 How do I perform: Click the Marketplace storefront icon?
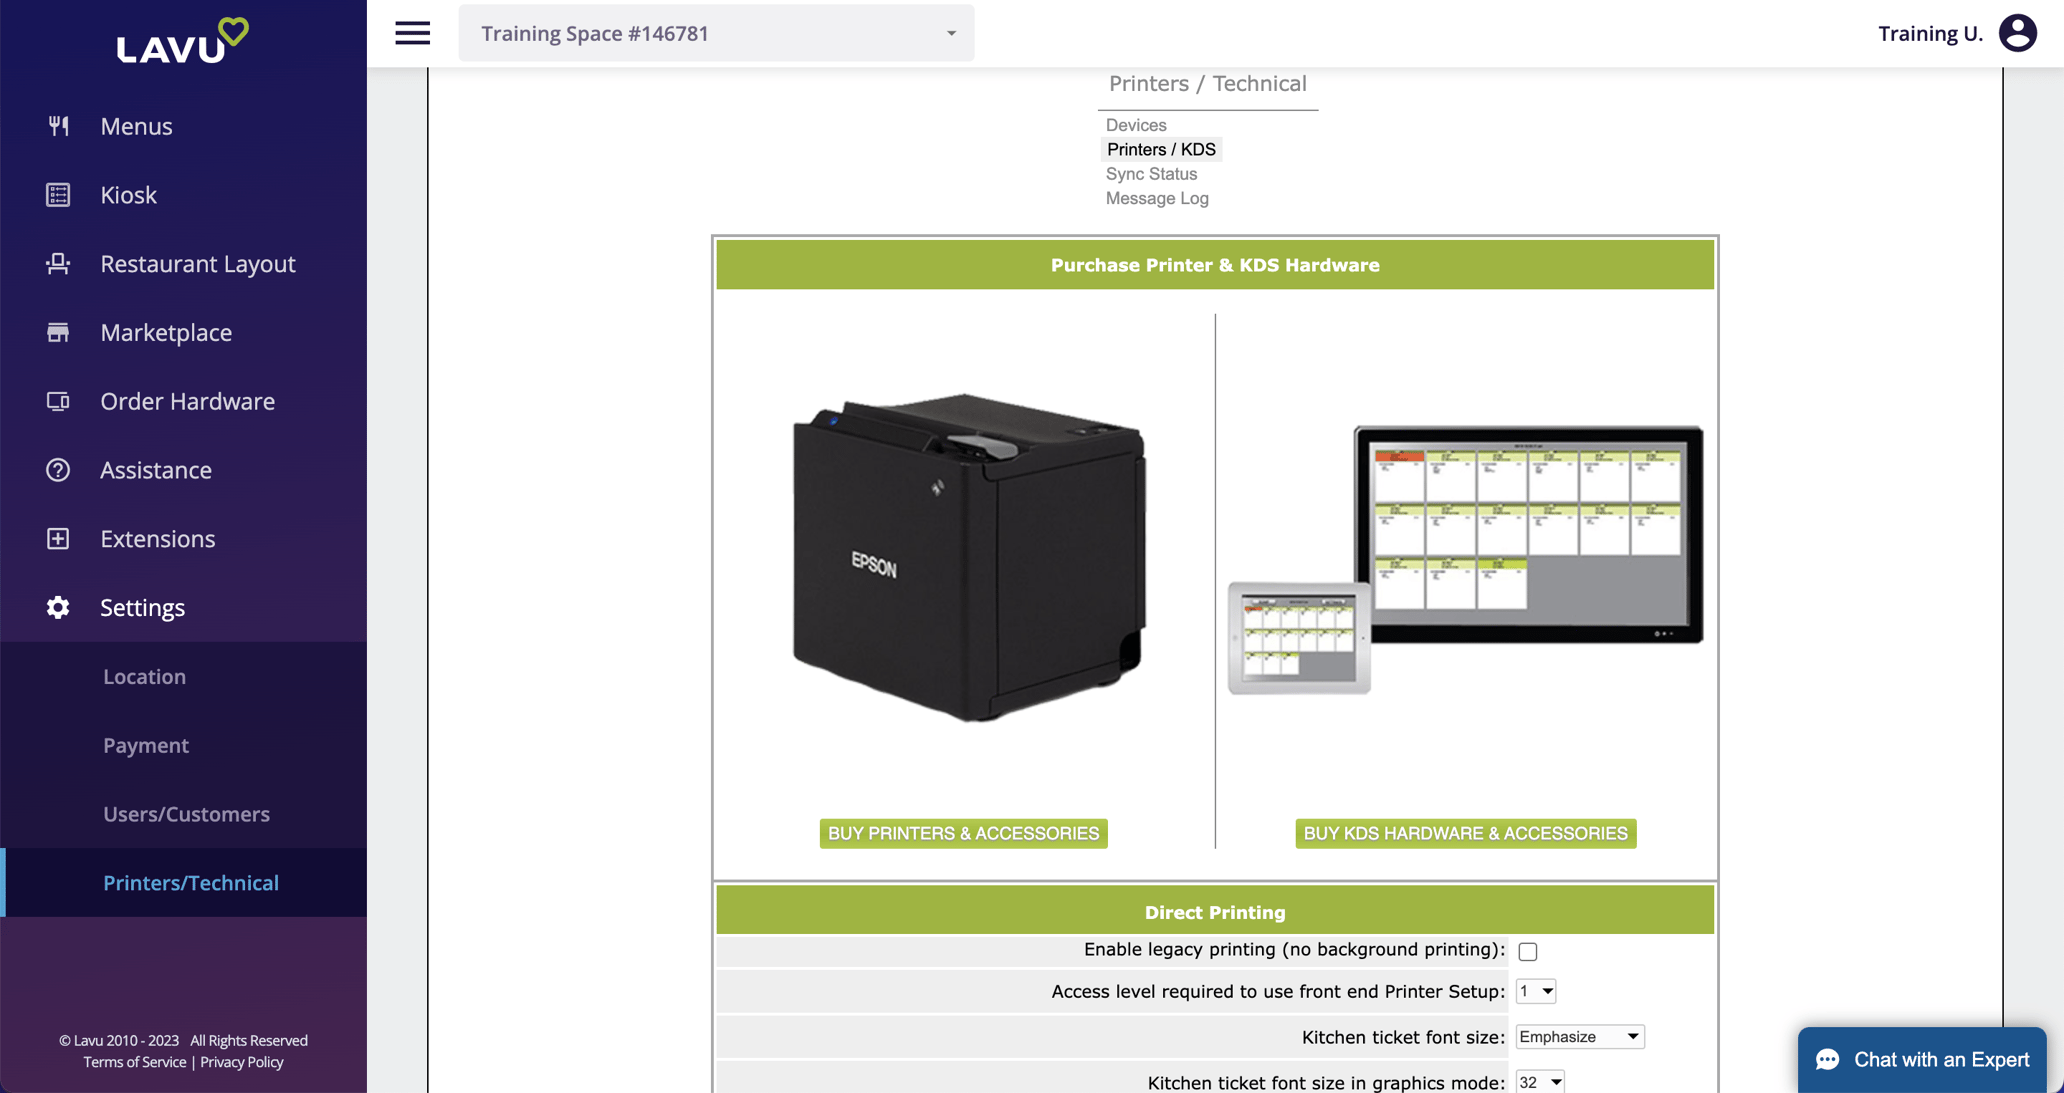[x=58, y=332]
